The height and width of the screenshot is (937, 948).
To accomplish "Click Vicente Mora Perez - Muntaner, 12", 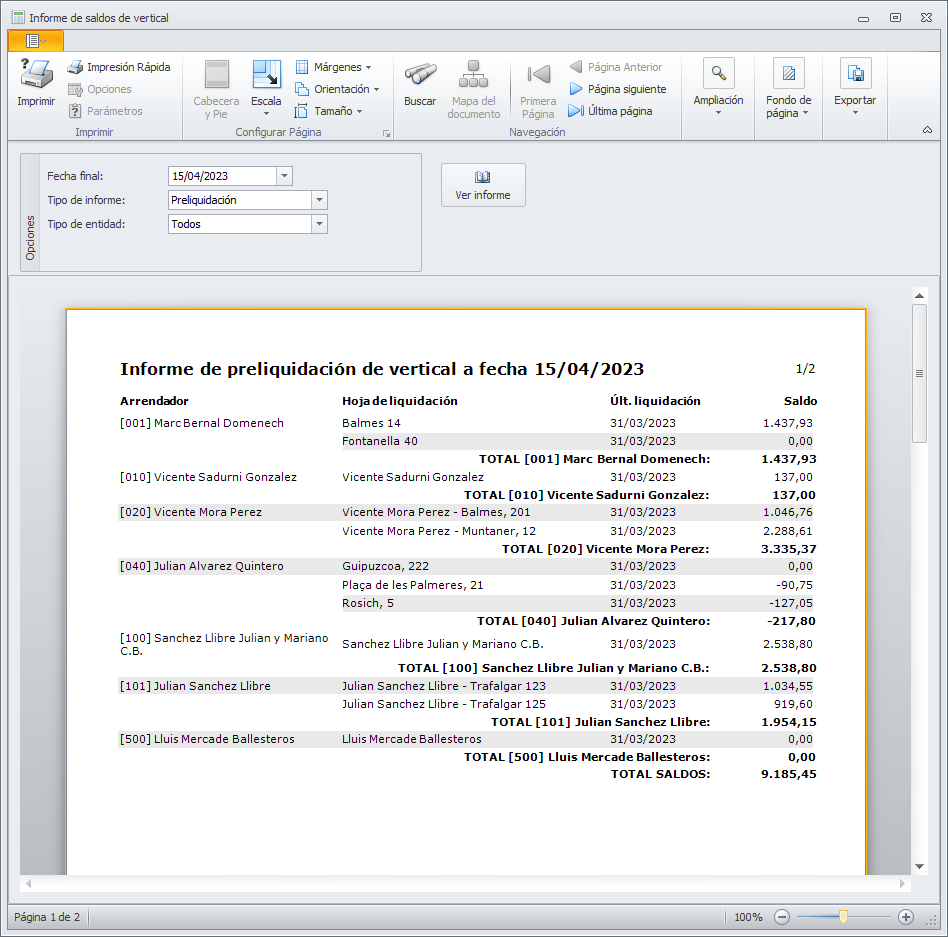I will coord(439,531).
